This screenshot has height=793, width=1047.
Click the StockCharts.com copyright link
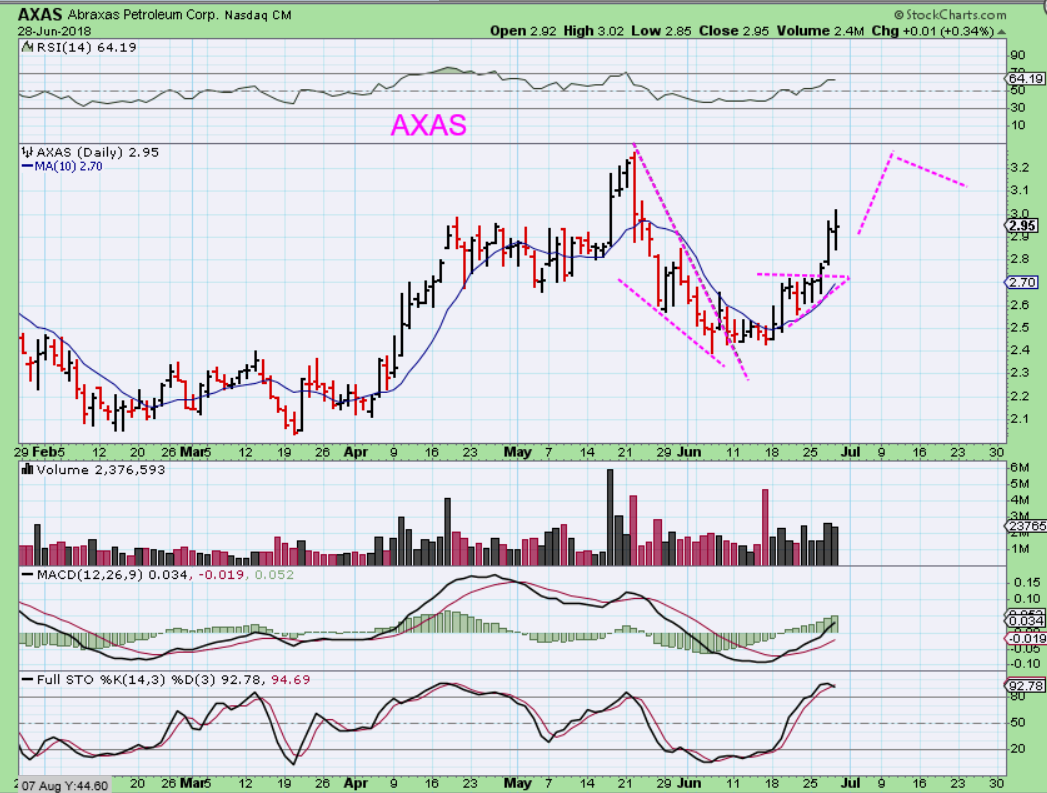coord(950,14)
